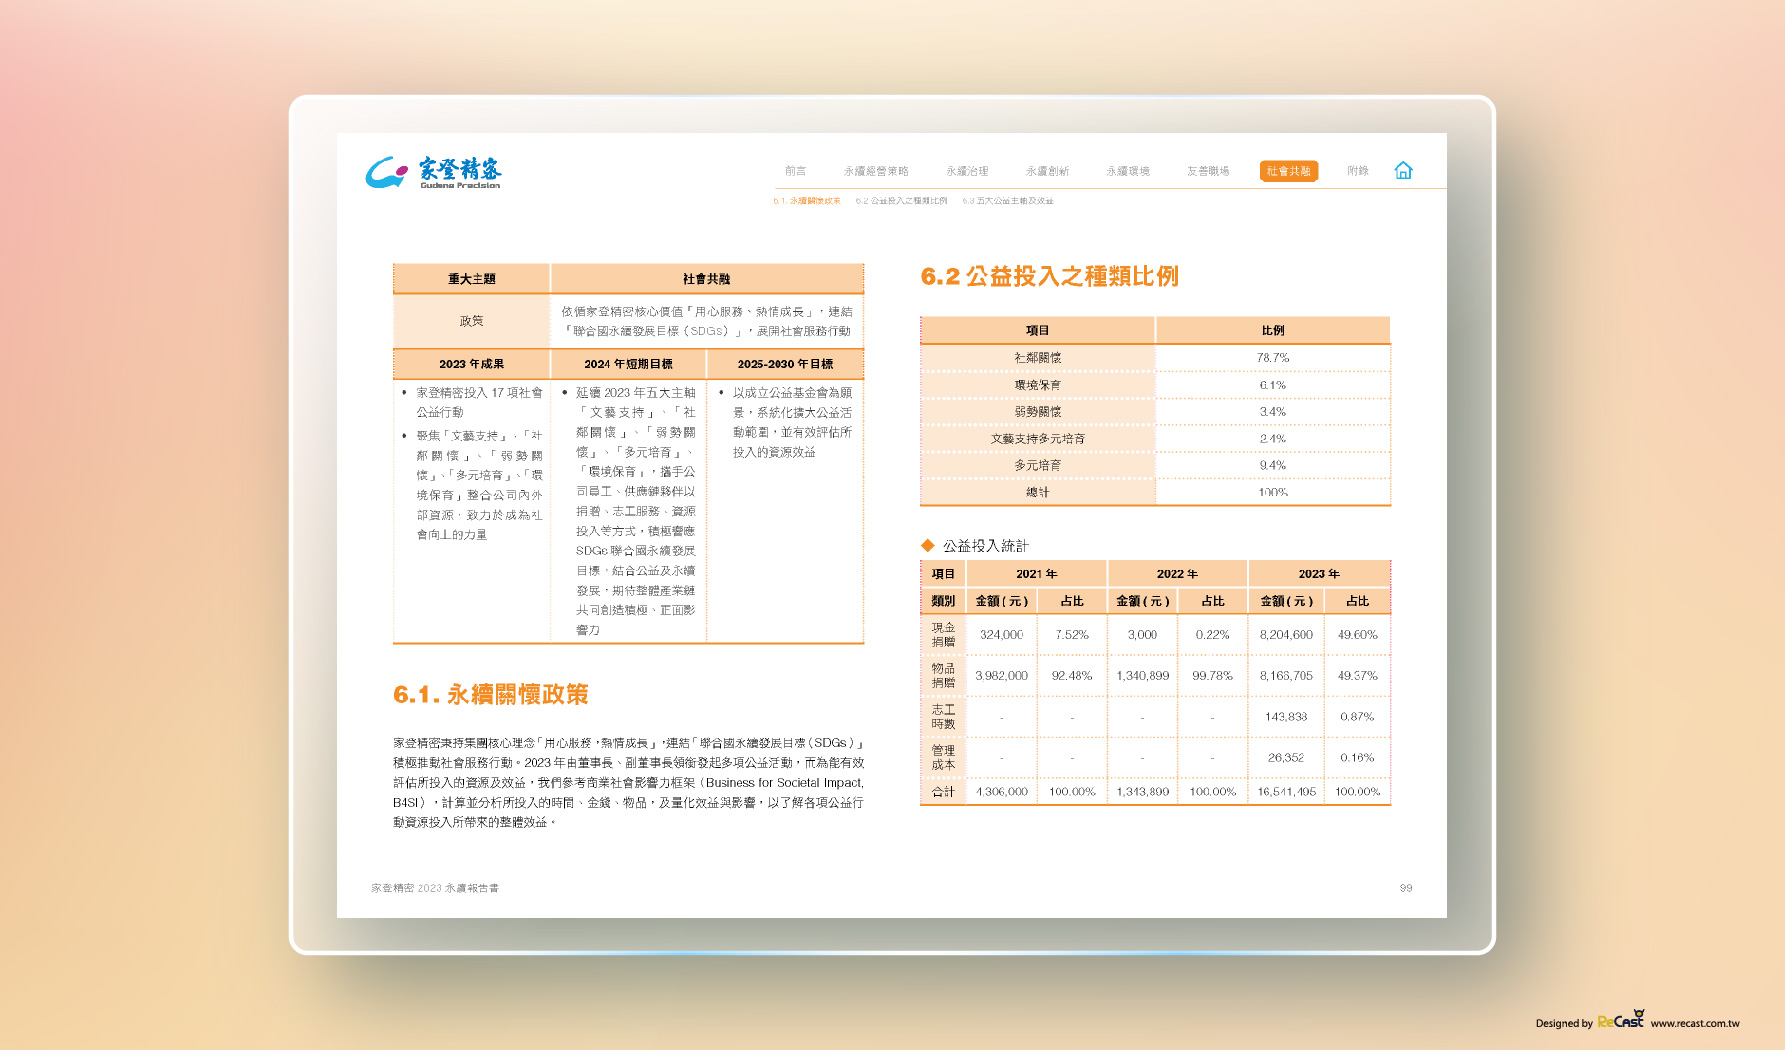This screenshot has width=1785, height=1050.
Task: Go to the 永續環境 tab
Action: tap(1128, 171)
